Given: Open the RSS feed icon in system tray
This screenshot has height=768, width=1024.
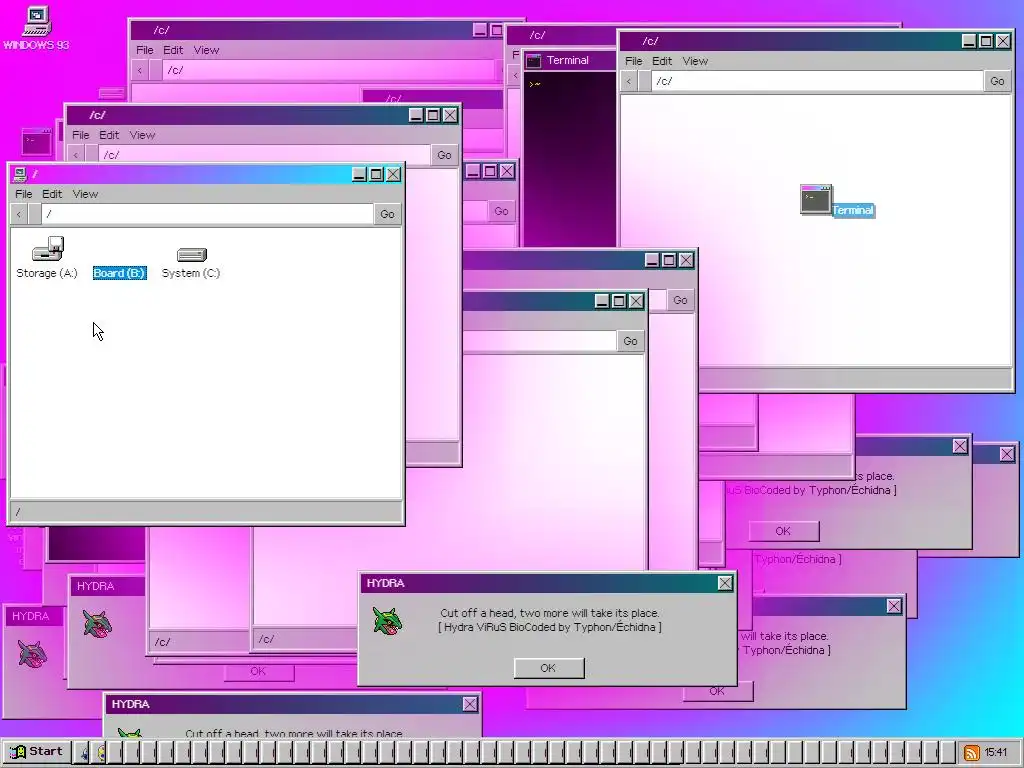Looking at the screenshot, I should tap(971, 752).
